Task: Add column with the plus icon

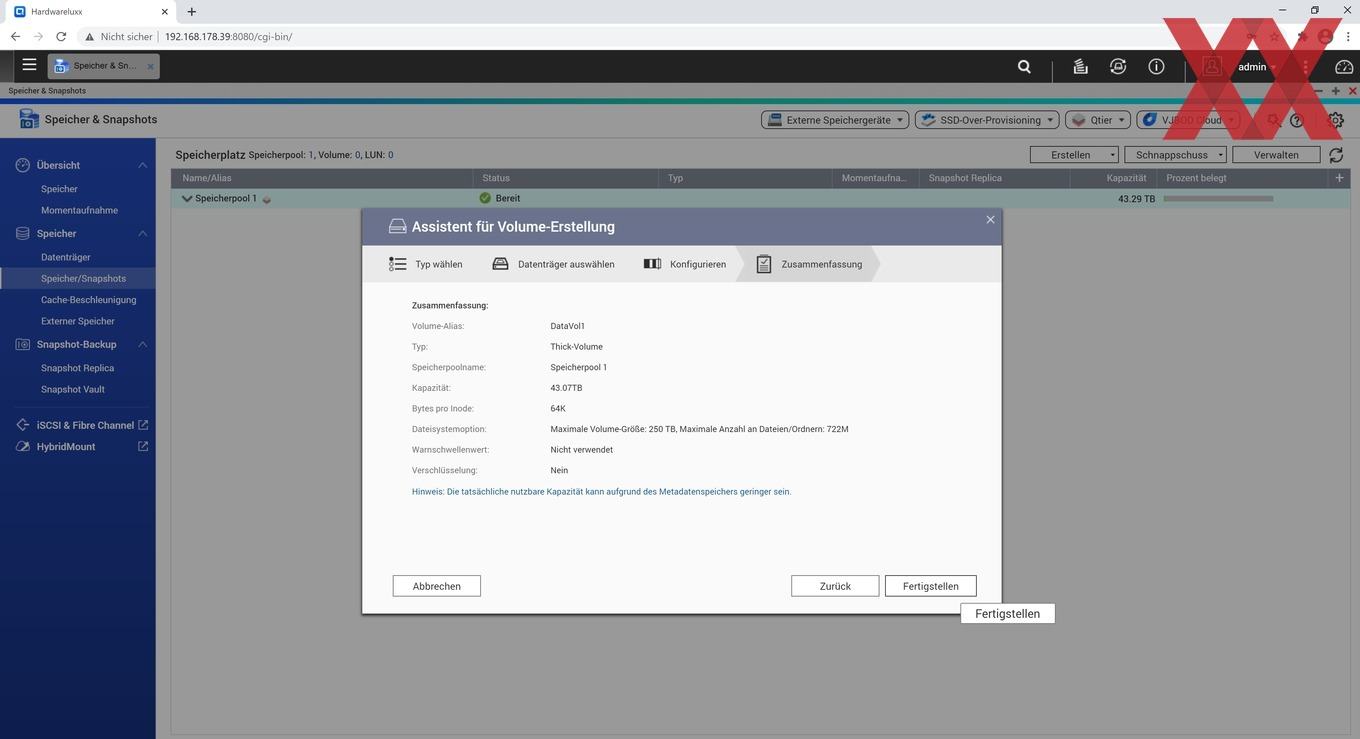Action: click(1339, 178)
